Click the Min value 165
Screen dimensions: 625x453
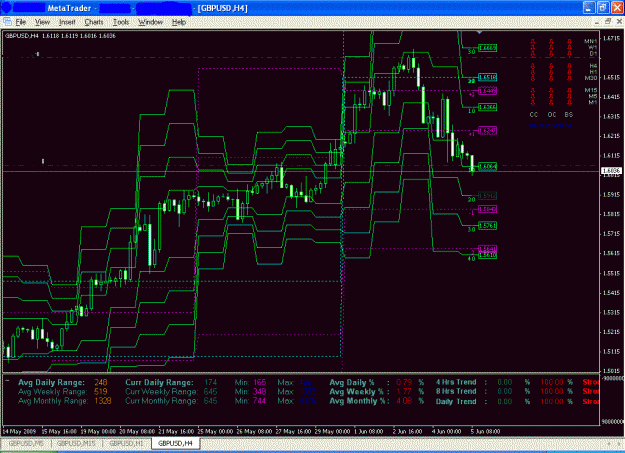tap(259, 382)
